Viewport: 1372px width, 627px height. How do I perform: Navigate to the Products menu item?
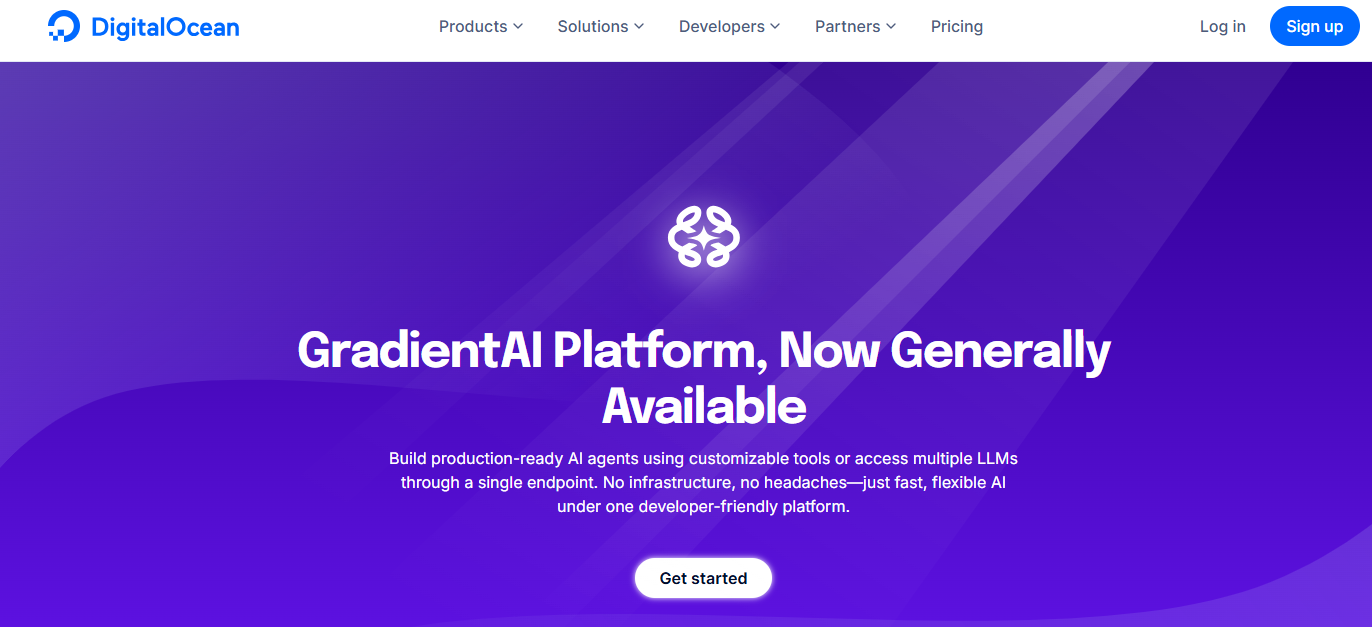pyautogui.click(x=473, y=26)
